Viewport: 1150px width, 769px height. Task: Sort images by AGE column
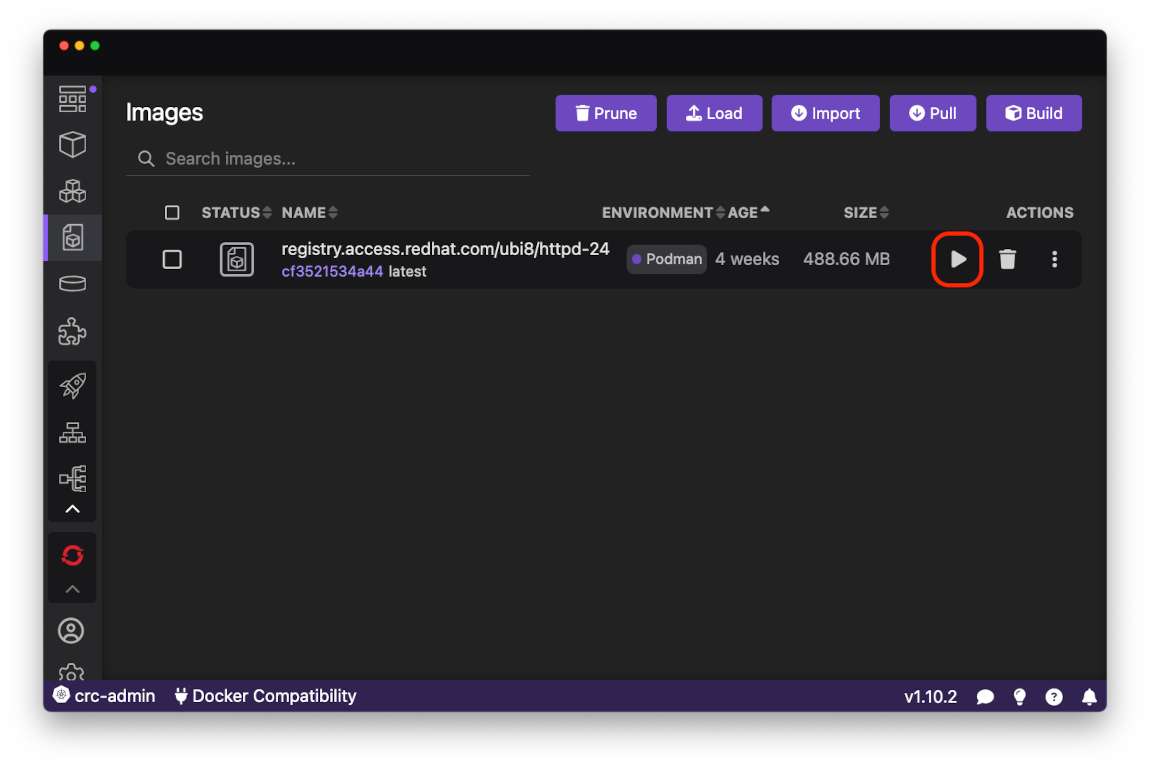(748, 213)
